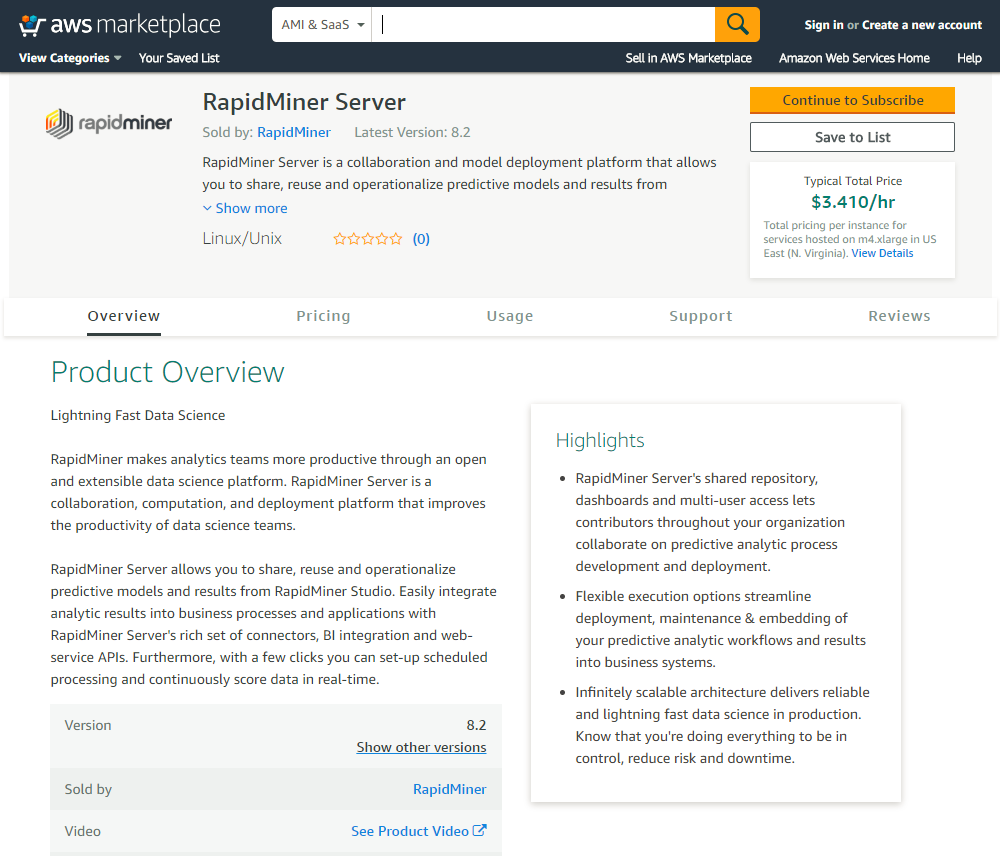Image resolution: width=1000 pixels, height=856 pixels.
Task: Click the Product Overview heading
Action: pyautogui.click(x=168, y=372)
